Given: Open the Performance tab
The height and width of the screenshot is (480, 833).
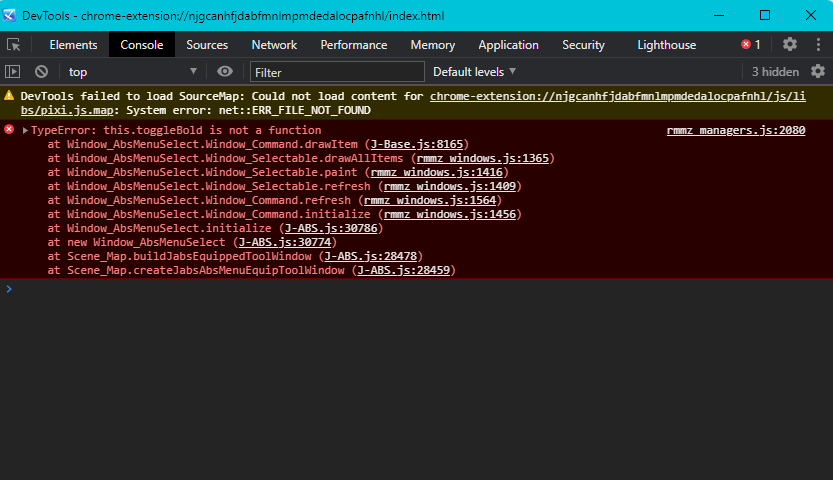Looking at the screenshot, I should [354, 45].
